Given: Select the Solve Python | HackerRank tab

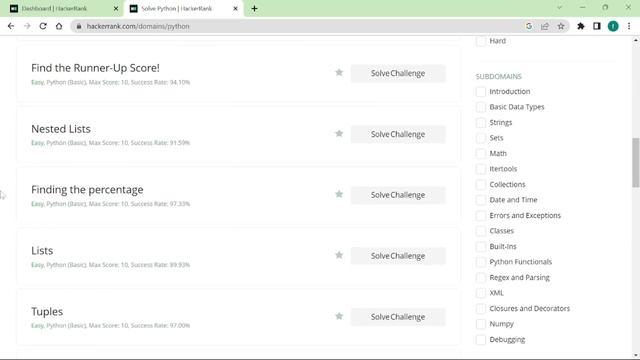Looking at the screenshot, I should pos(184,8).
